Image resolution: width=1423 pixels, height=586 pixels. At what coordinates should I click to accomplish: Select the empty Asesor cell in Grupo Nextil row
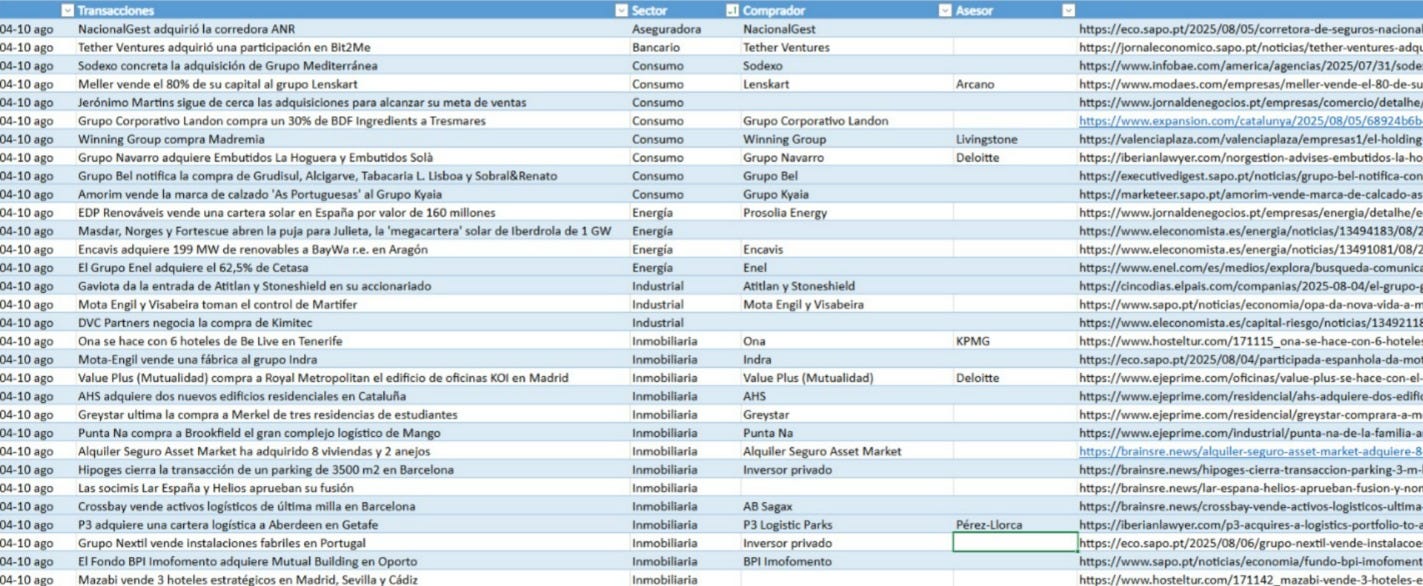click(x=1015, y=543)
